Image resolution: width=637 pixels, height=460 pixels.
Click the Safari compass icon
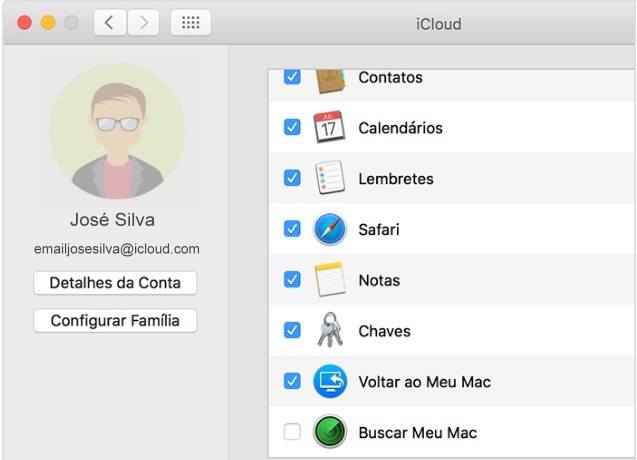click(x=329, y=230)
